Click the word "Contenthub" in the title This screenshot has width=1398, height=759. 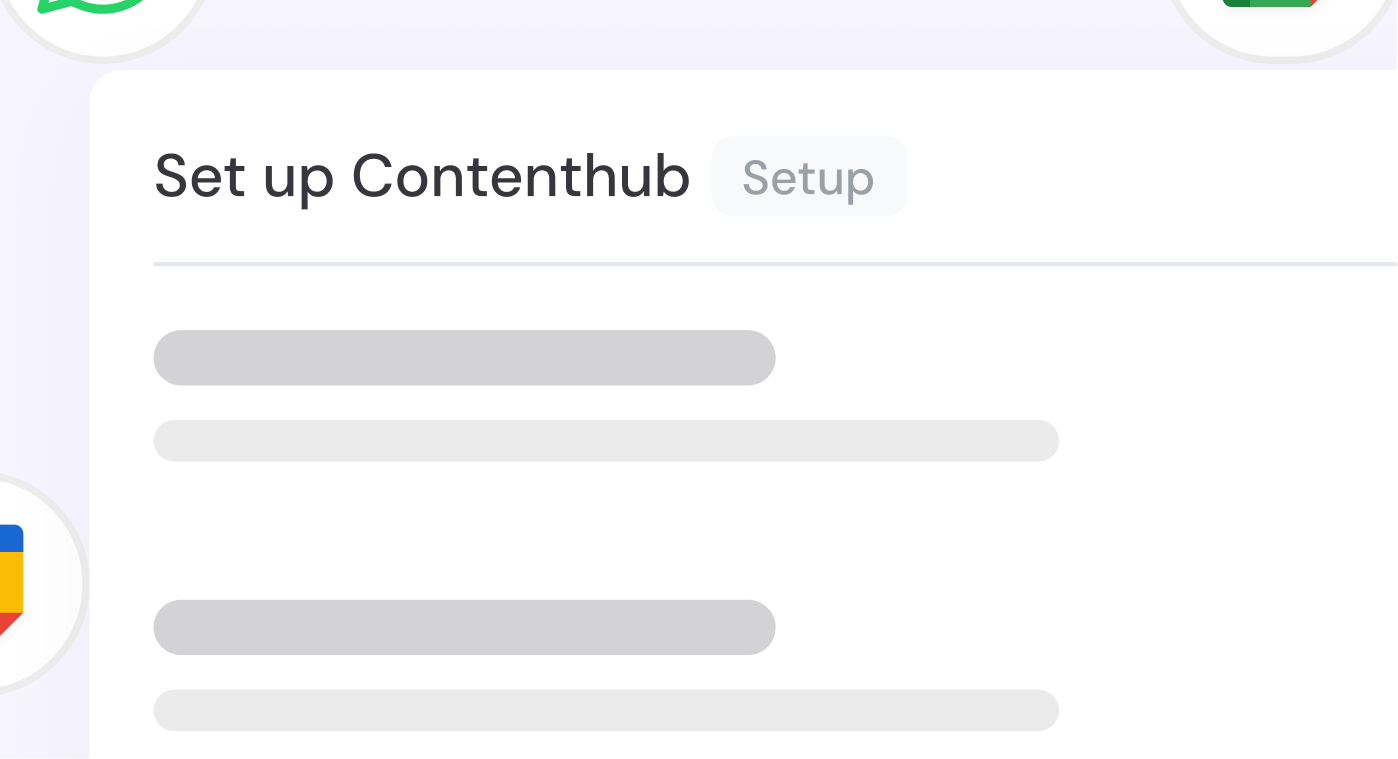point(521,177)
